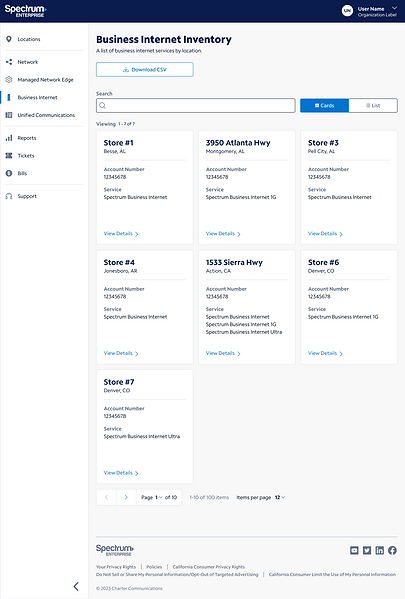This screenshot has width=405, height=599.
Task: View Details for Store #1
Action: (121, 233)
